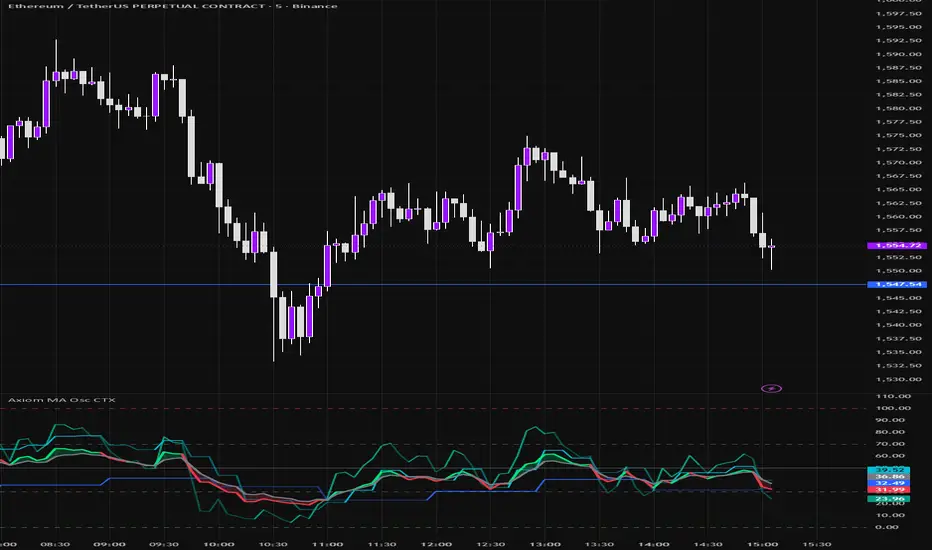Viewport: 932px width, 550px height.
Task: Click the 1,540.00 price axis label
Action: [899, 325]
